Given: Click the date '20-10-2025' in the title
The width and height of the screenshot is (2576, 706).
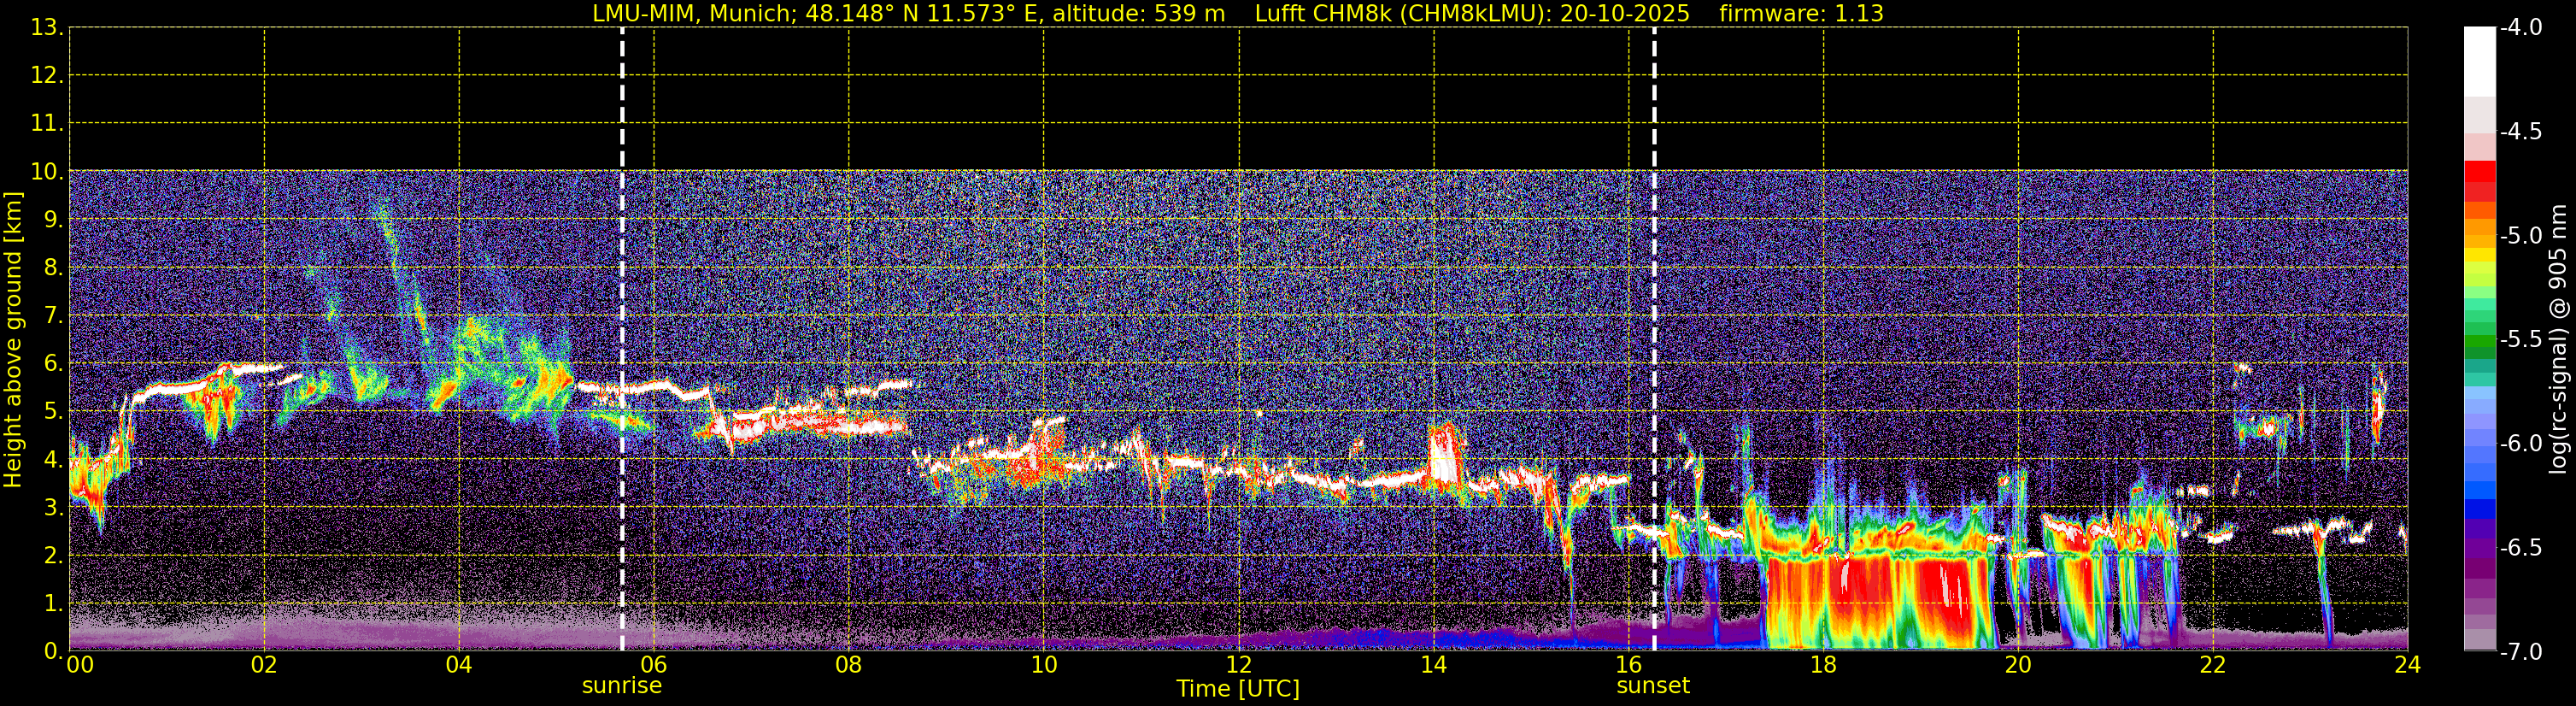Looking at the screenshot, I should 1625,14.
